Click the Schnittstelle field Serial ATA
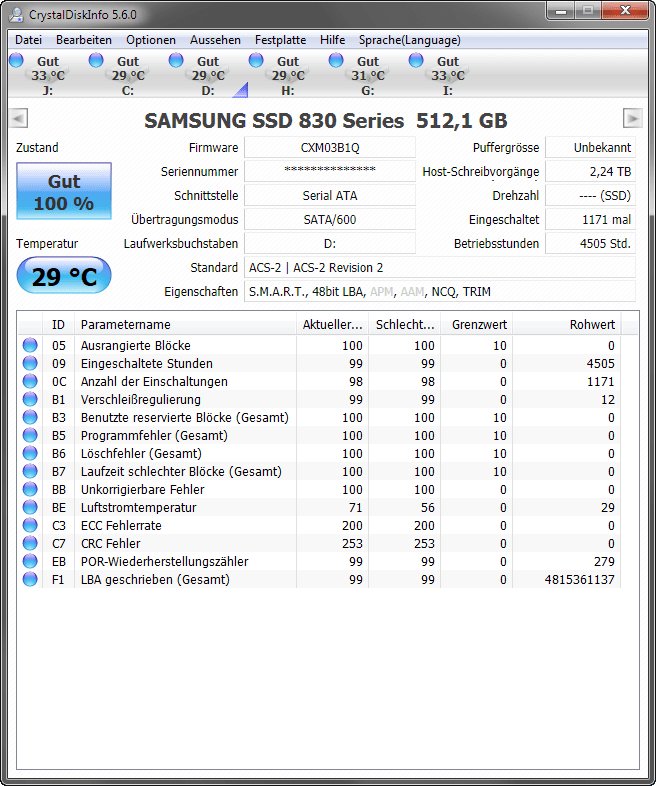 coord(330,195)
